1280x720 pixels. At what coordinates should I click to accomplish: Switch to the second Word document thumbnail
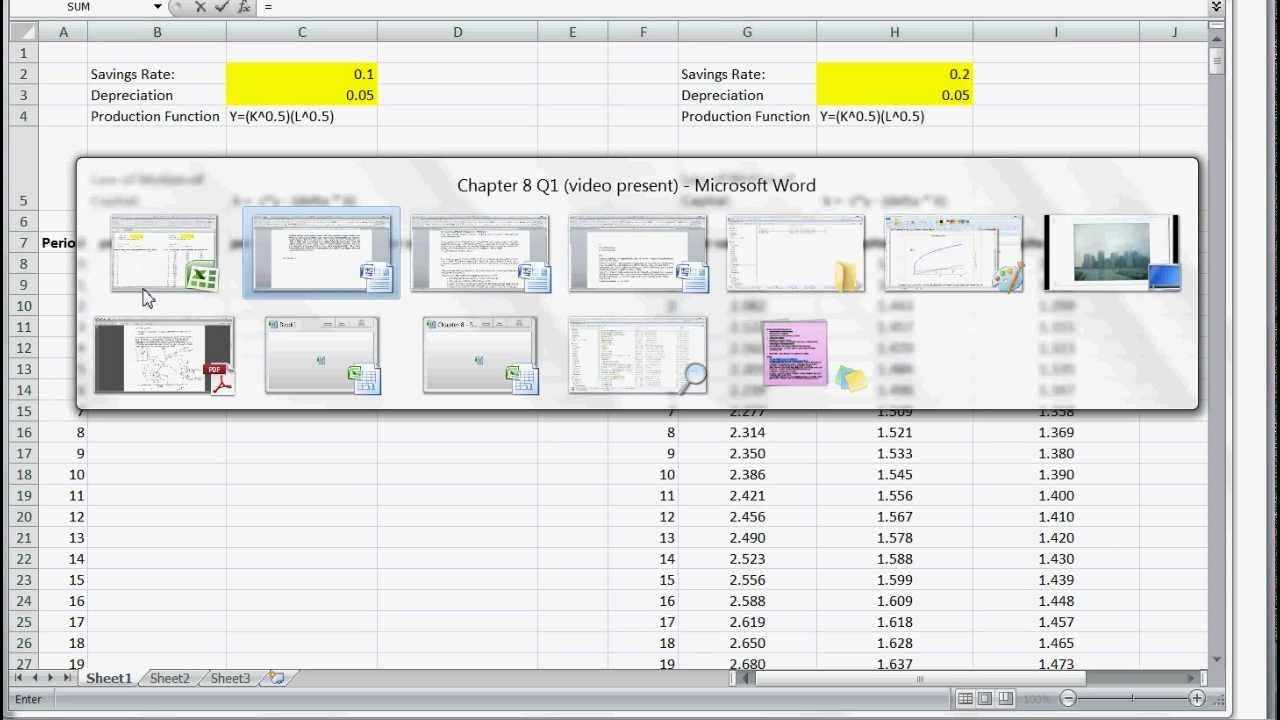point(480,253)
